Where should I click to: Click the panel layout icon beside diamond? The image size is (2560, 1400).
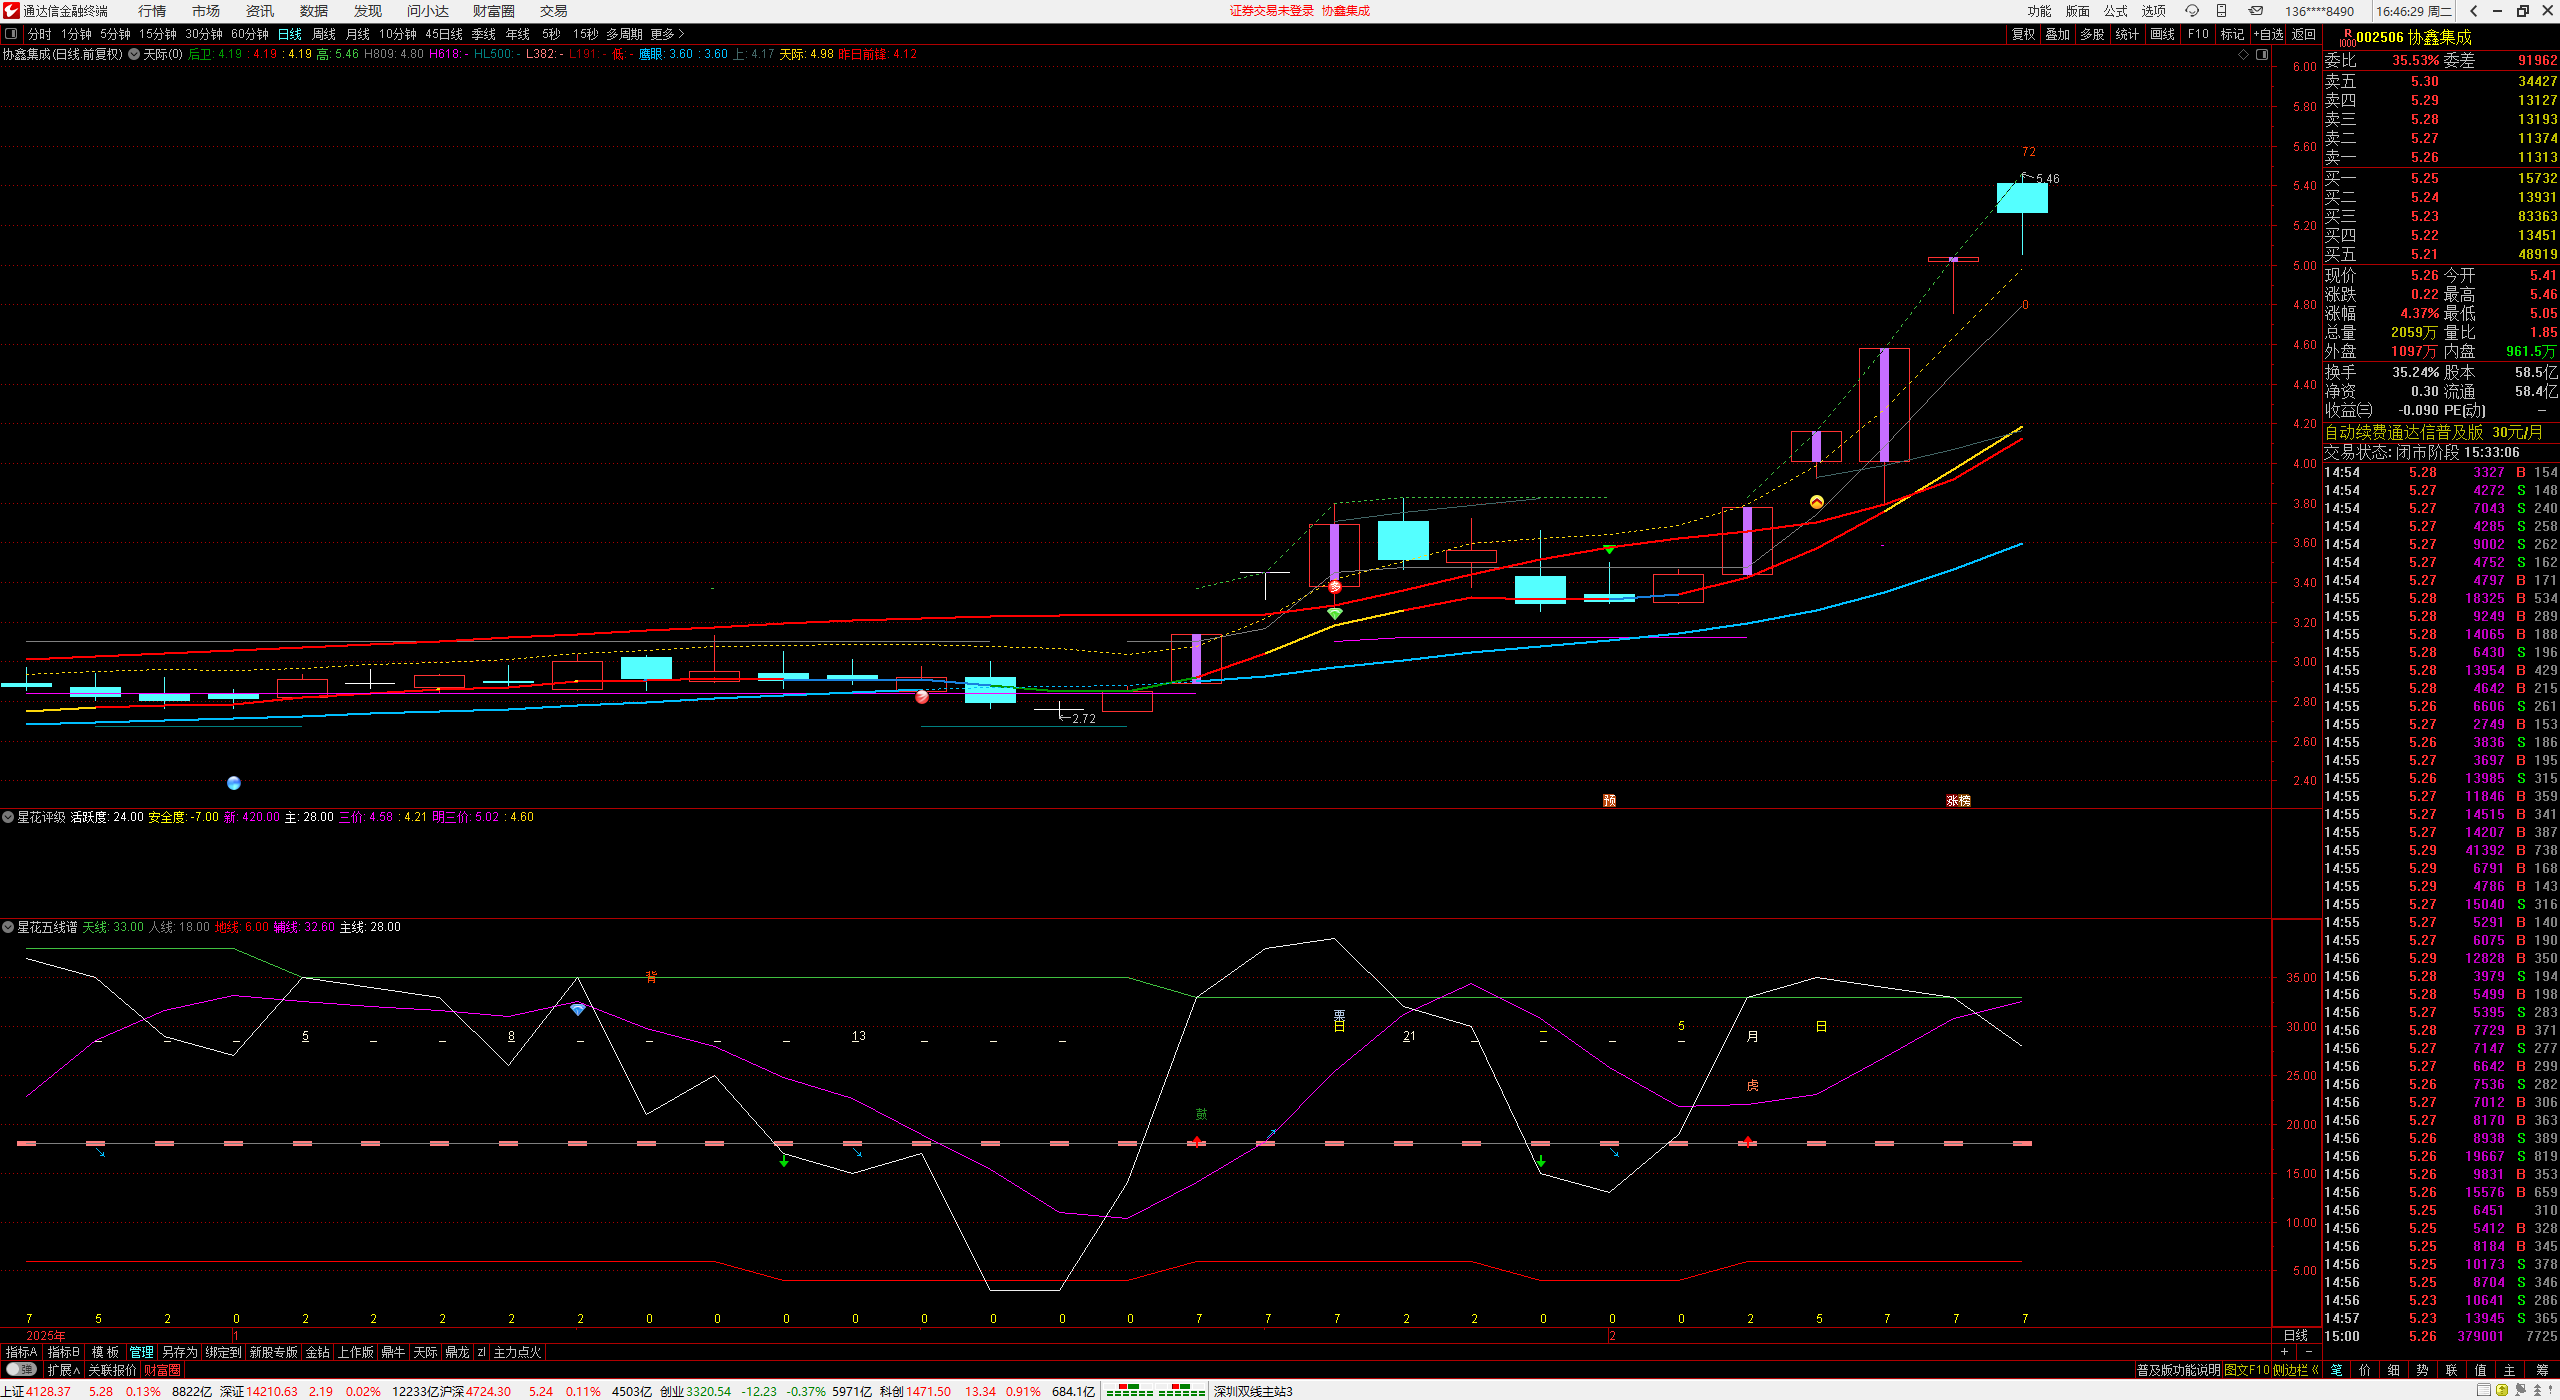pyautogui.click(x=2262, y=54)
